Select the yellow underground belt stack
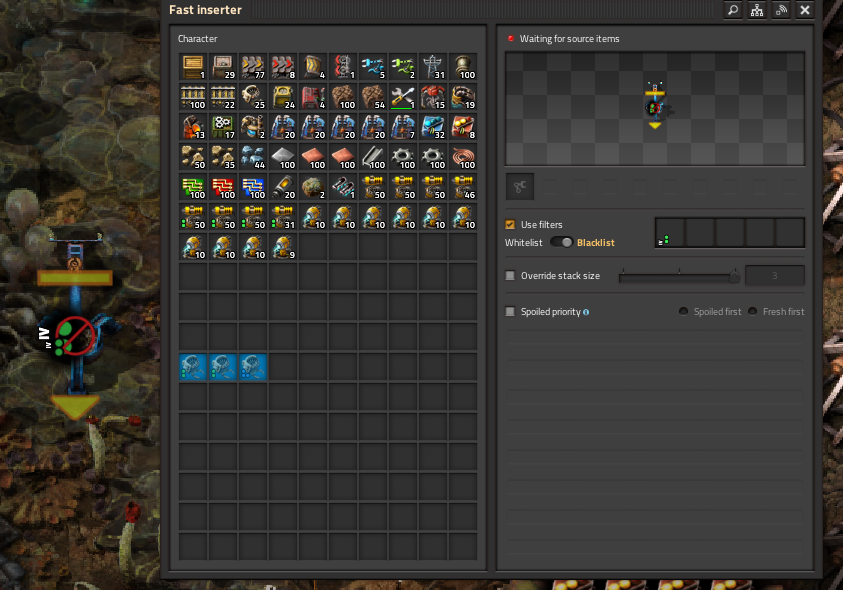The width and height of the screenshot is (843, 590). point(313,67)
